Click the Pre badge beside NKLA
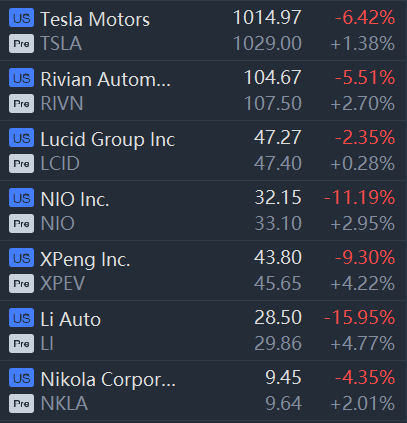Screen dimensions: 407x423 coord(21,404)
